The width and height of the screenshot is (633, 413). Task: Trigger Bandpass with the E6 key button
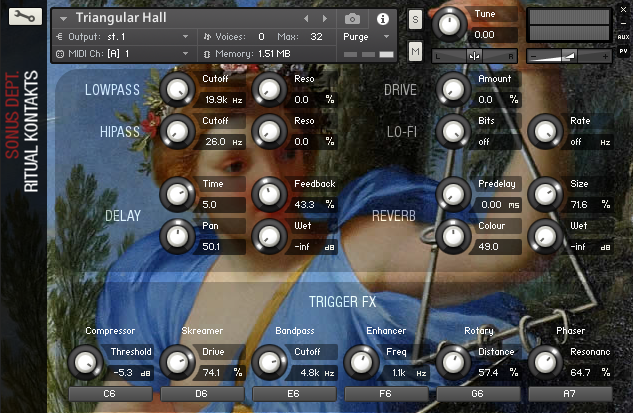(x=294, y=394)
